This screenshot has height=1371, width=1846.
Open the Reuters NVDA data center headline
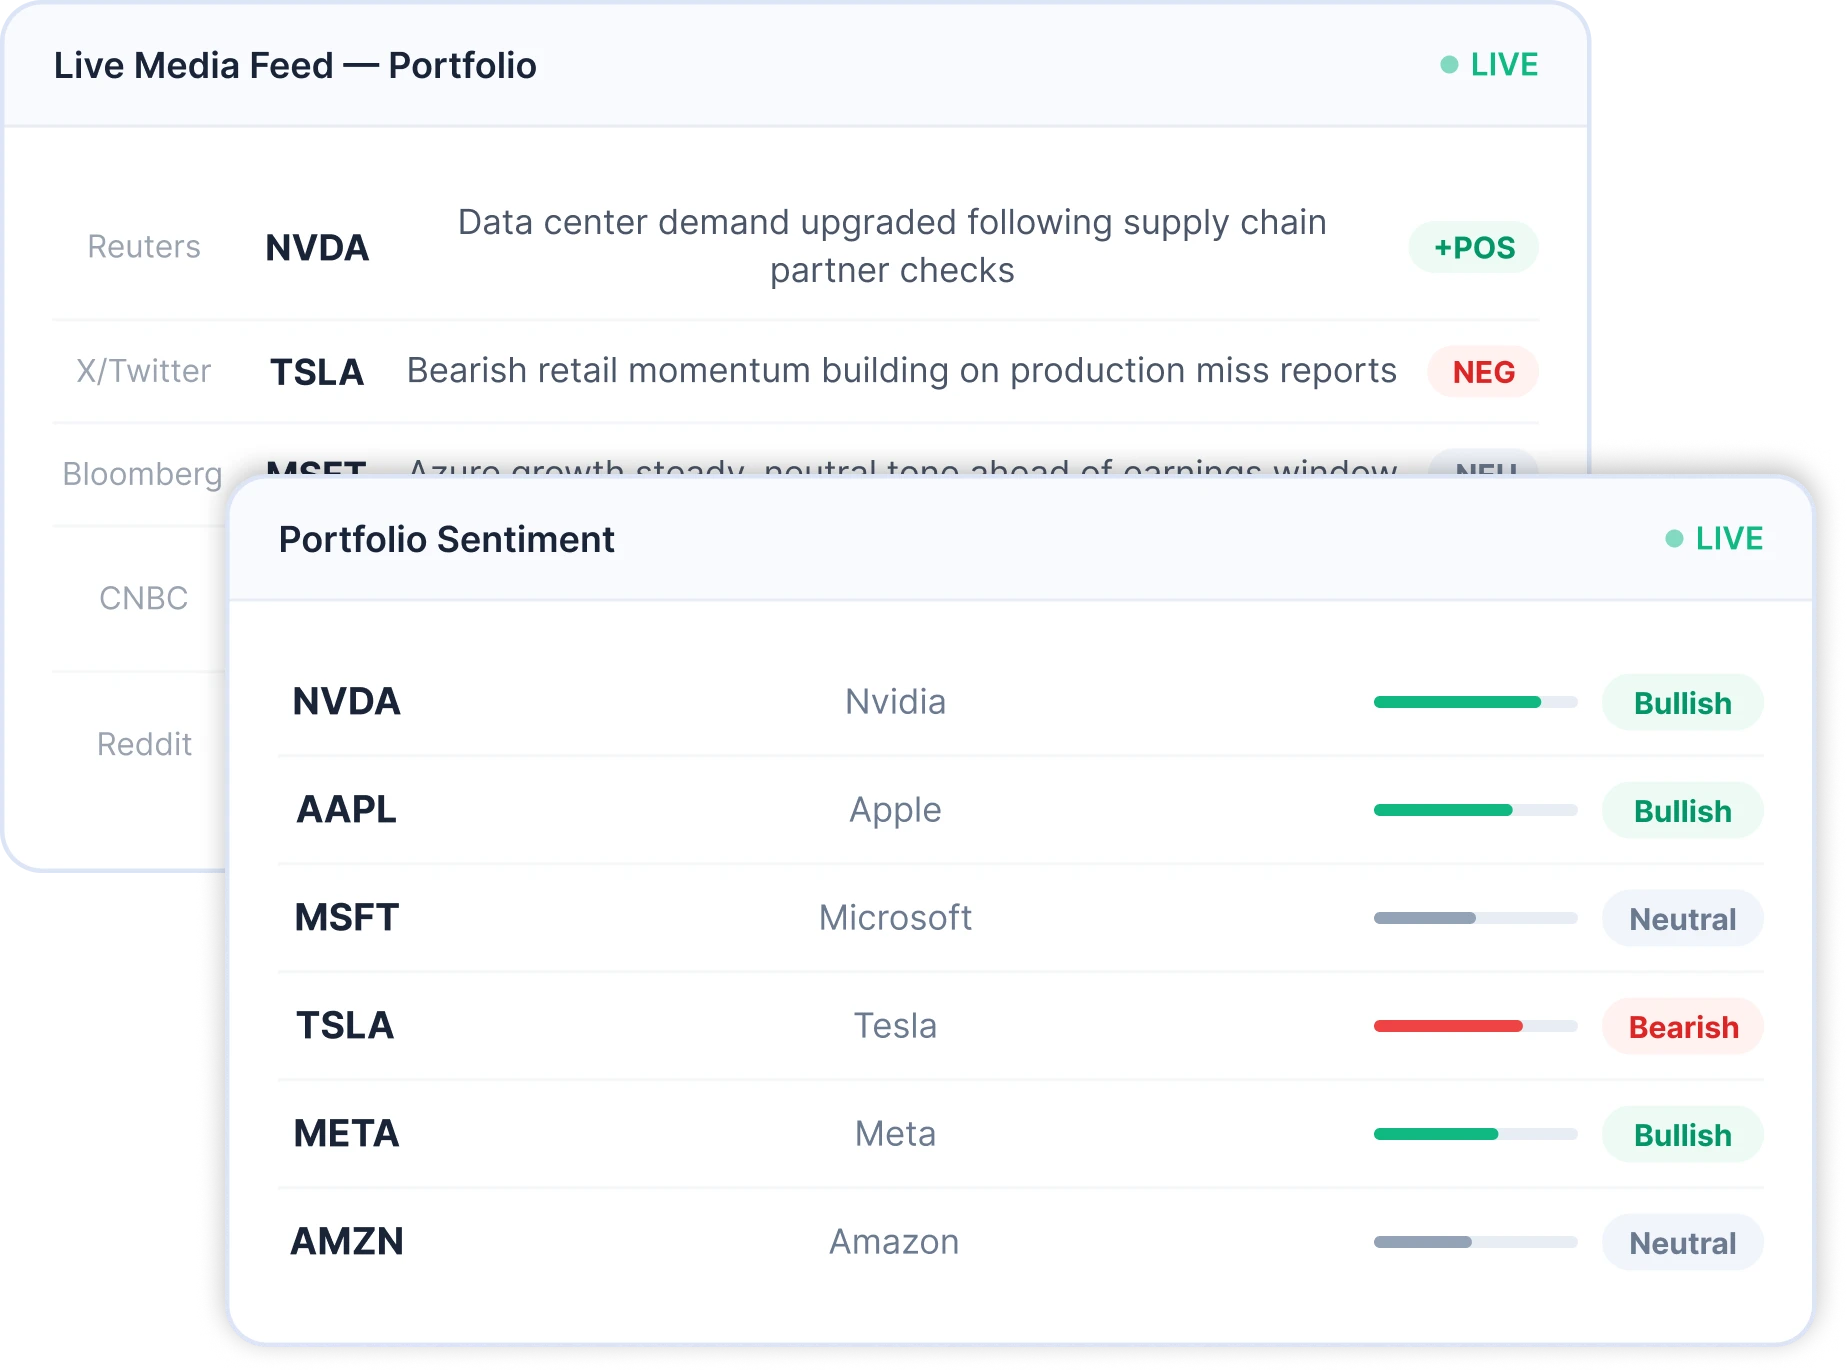tap(892, 246)
